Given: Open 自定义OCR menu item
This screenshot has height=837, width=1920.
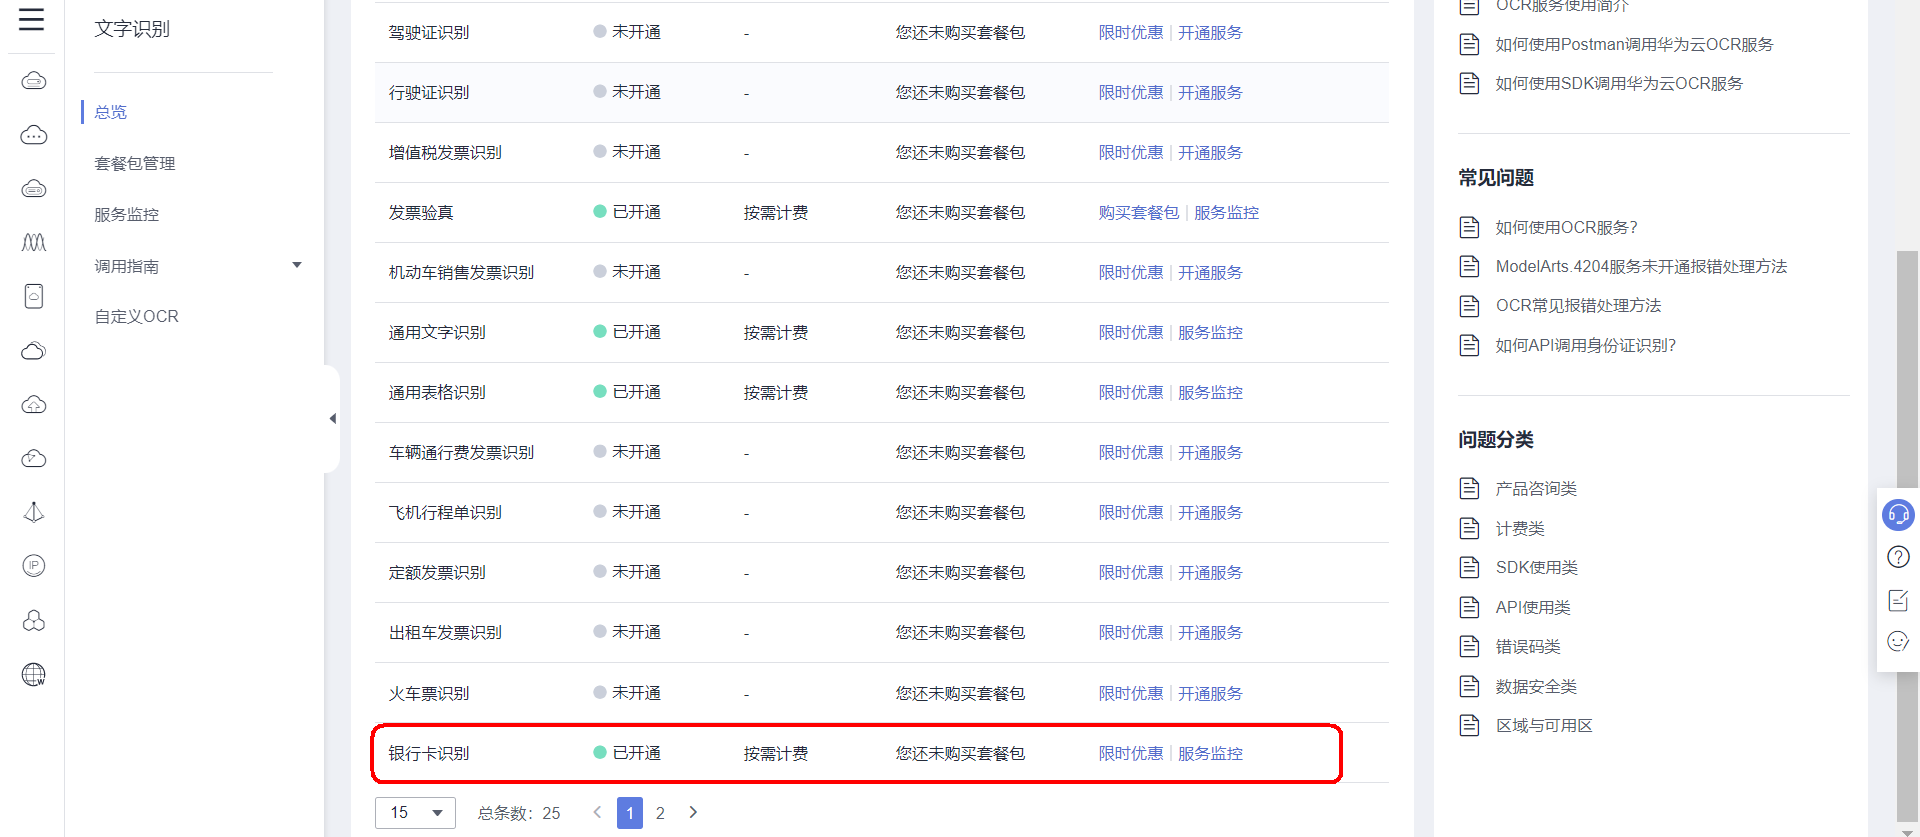Looking at the screenshot, I should click(137, 316).
